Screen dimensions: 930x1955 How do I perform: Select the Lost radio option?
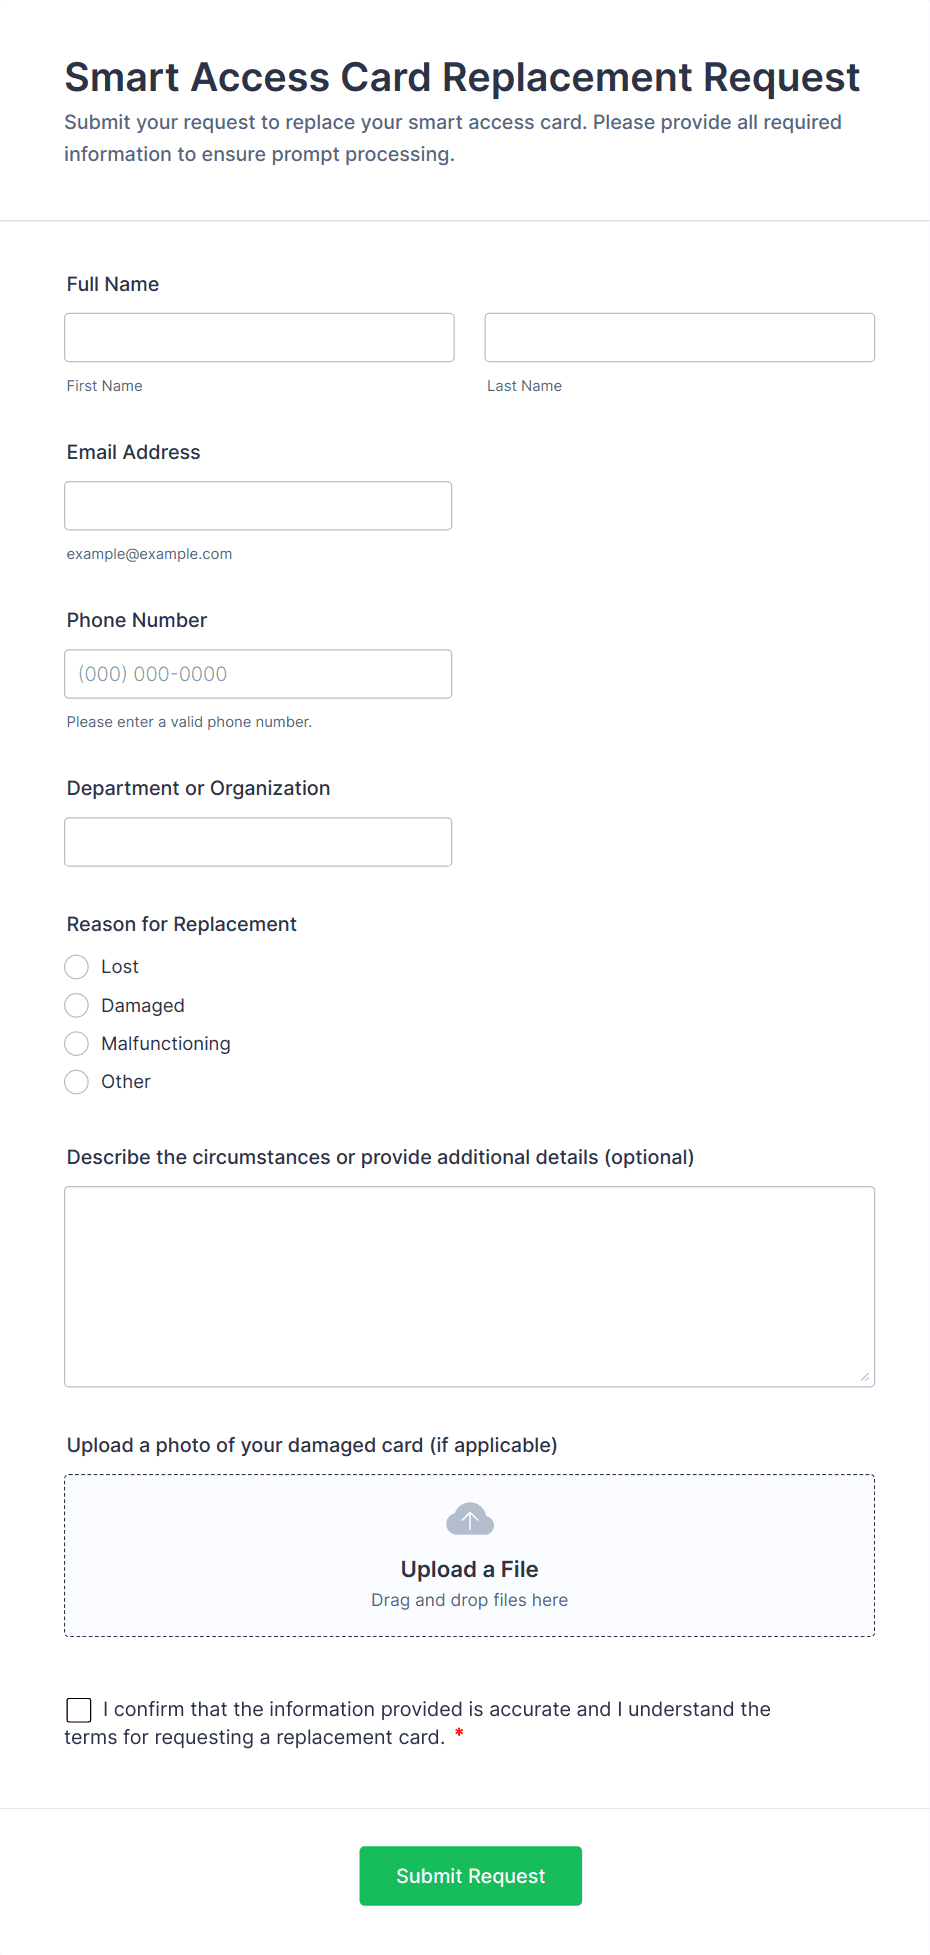coord(77,967)
